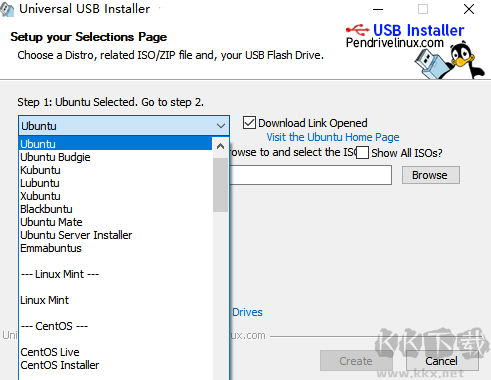Click the Cancel button
This screenshot has width=491, height=380.
442,361
